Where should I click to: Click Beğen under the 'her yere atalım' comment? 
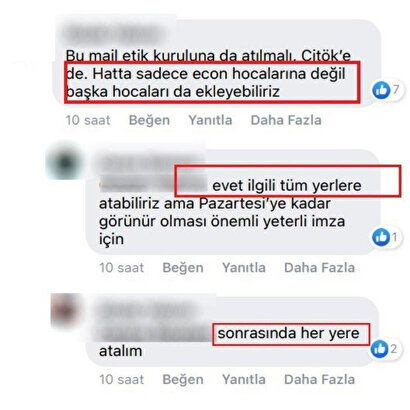click(183, 379)
